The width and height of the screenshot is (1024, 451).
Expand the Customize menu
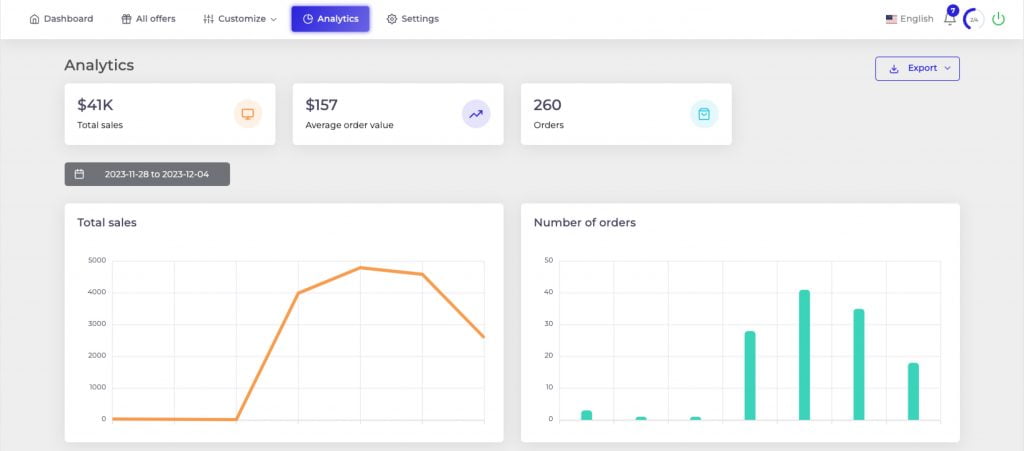tap(240, 19)
